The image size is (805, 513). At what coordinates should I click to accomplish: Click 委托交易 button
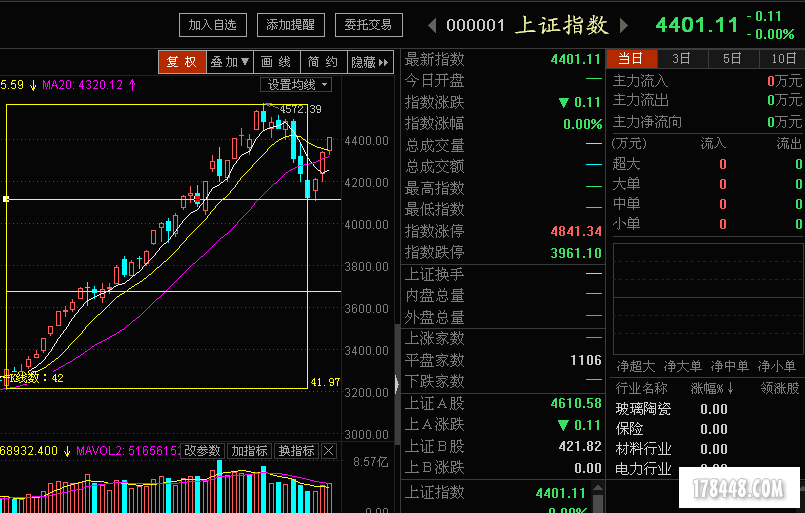[x=369, y=25]
